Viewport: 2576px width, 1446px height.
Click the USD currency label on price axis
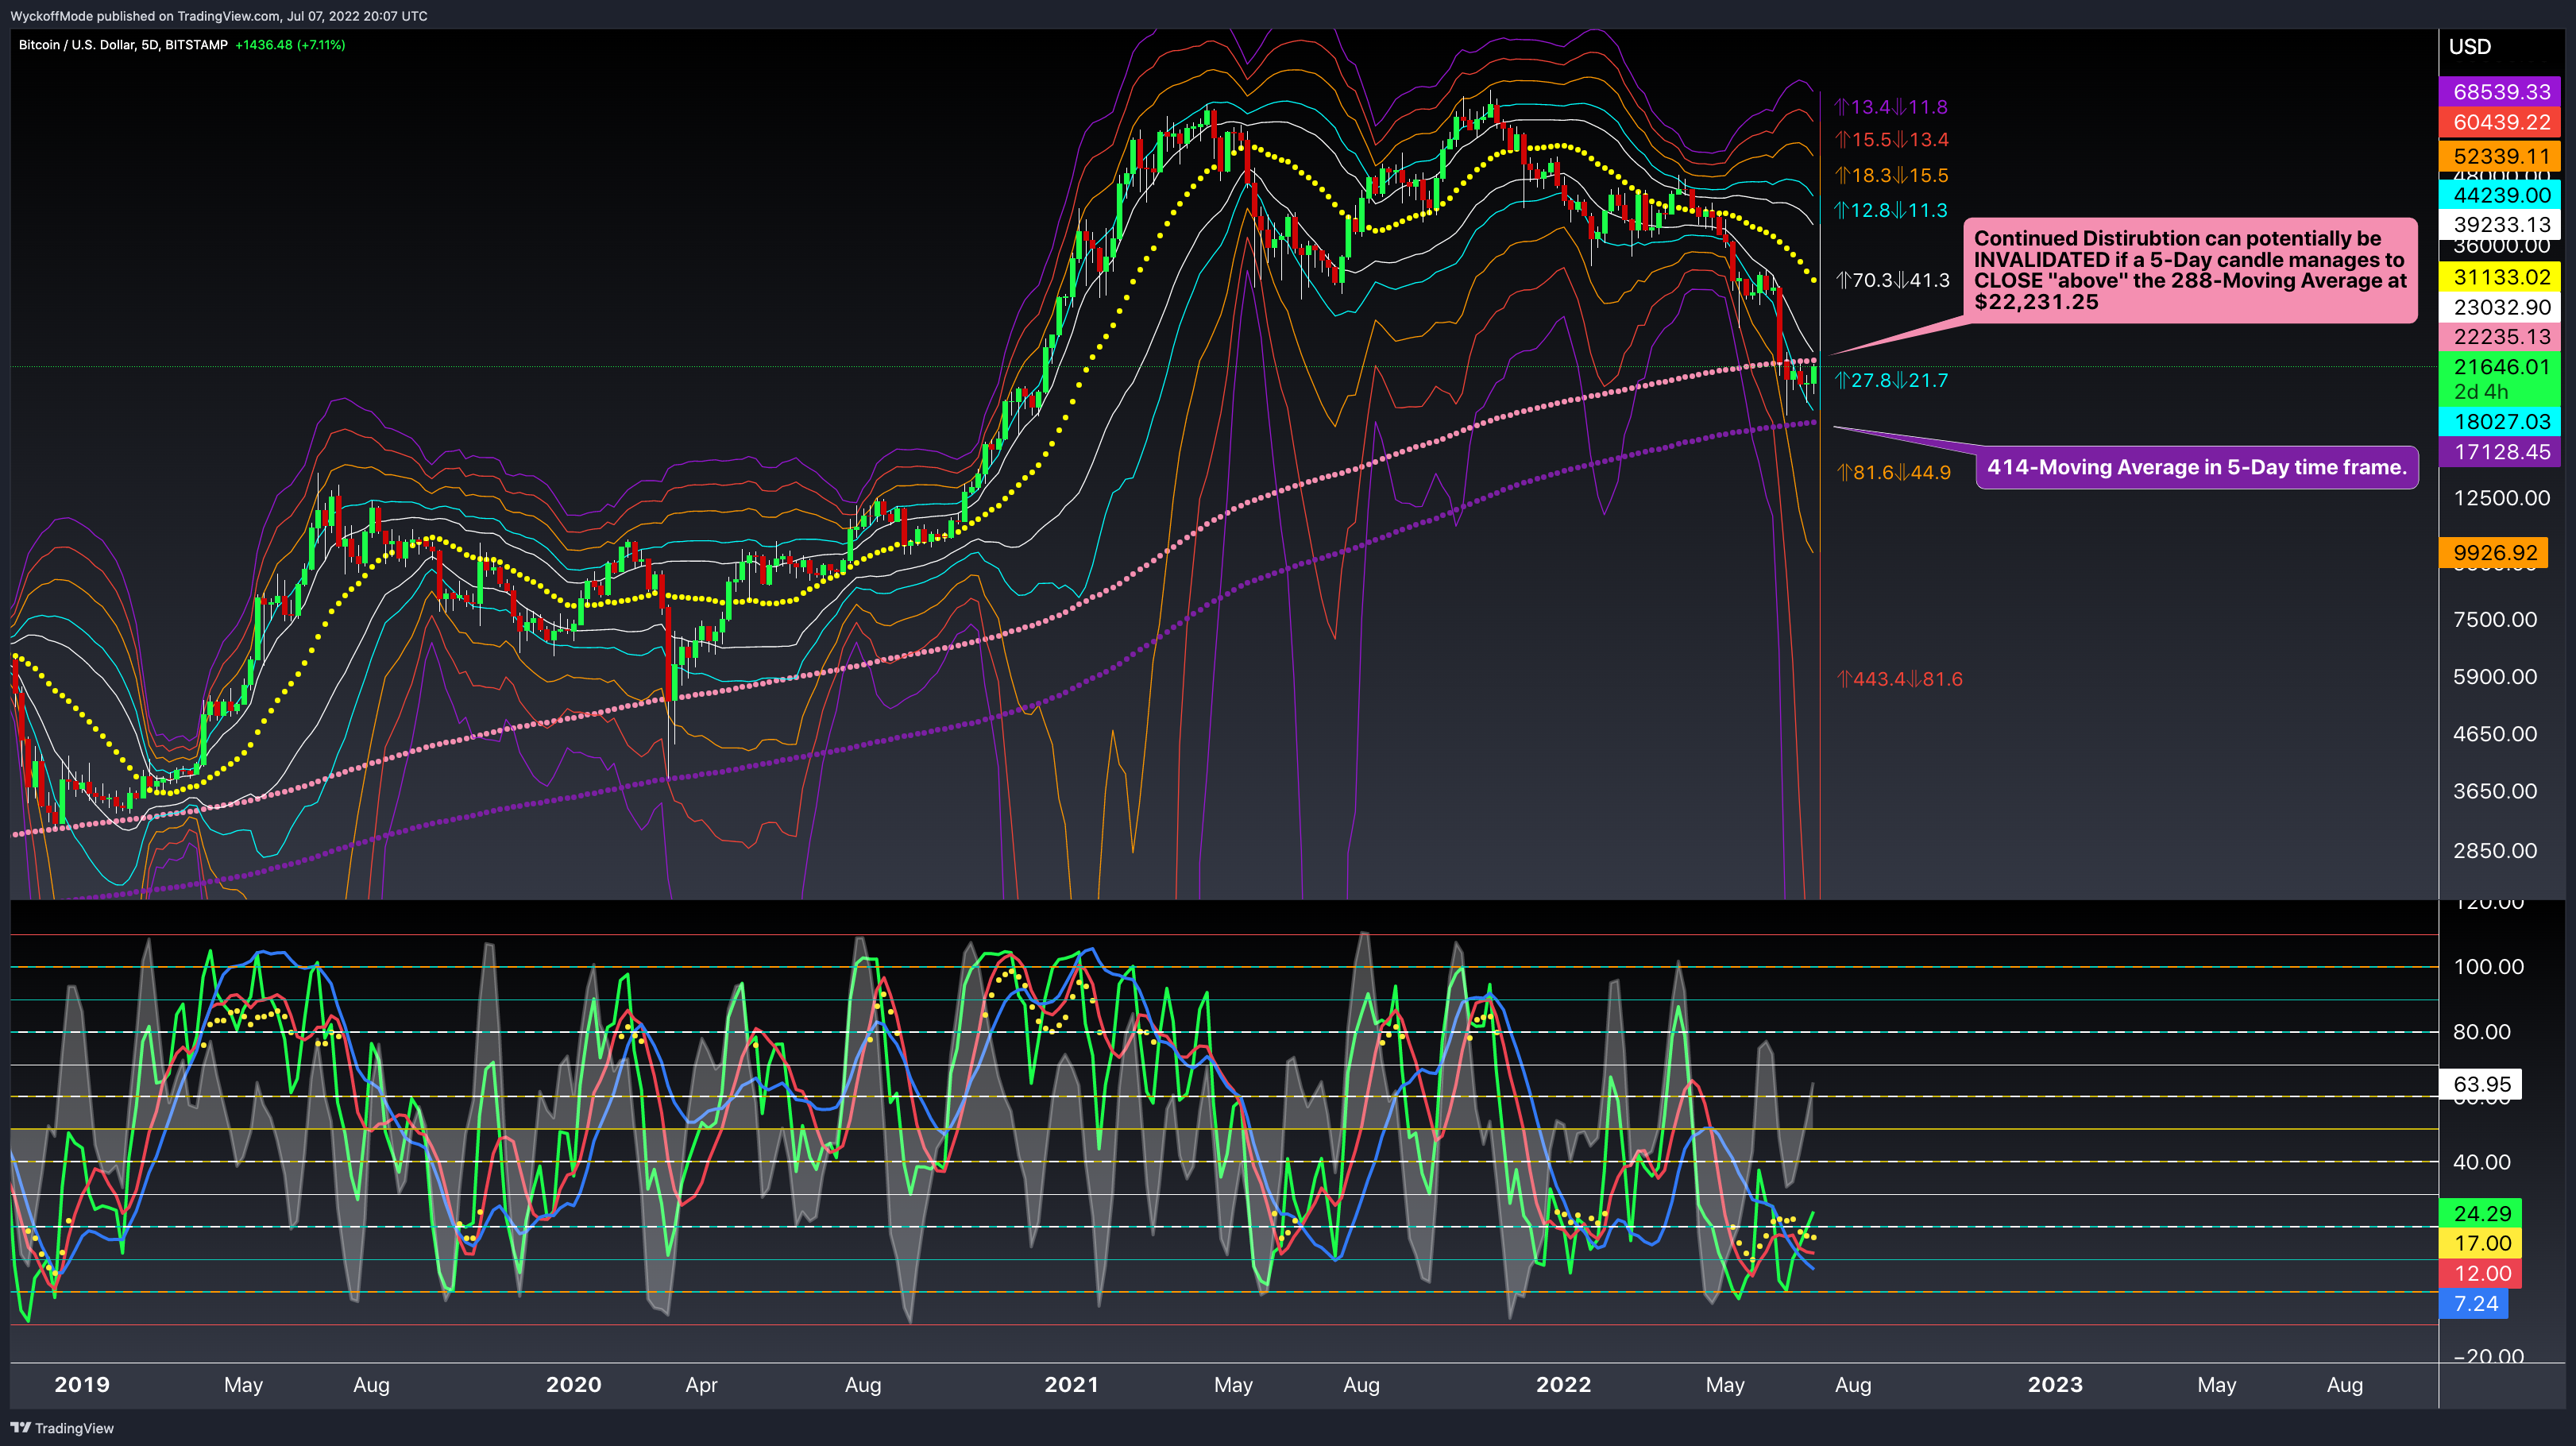(2469, 47)
